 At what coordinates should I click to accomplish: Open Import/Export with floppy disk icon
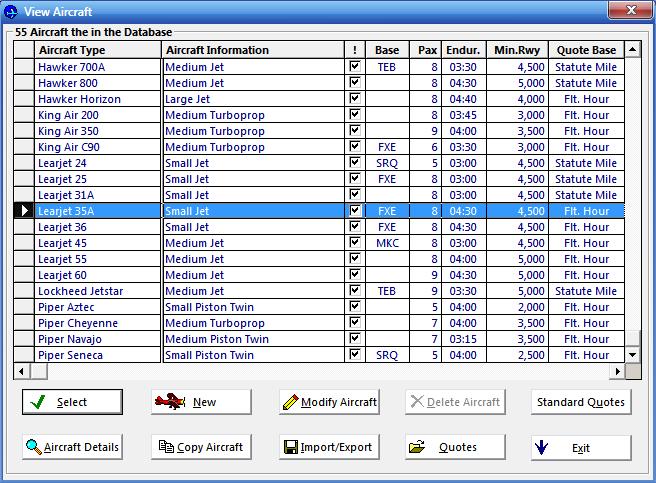[329, 447]
